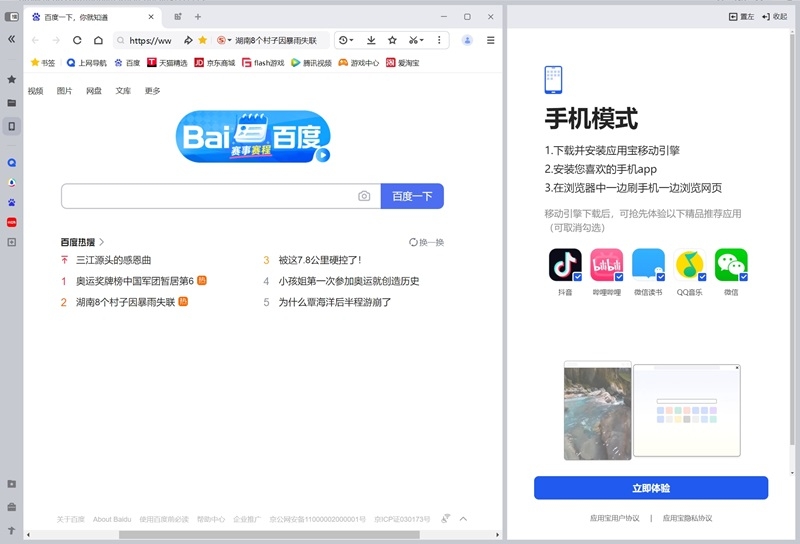
Task: Open the blue Q sidebar shortcut
Action: pos(12,163)
